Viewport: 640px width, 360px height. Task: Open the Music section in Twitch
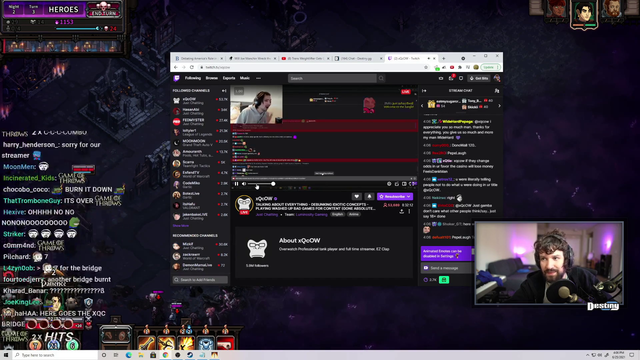pos(244,78)
